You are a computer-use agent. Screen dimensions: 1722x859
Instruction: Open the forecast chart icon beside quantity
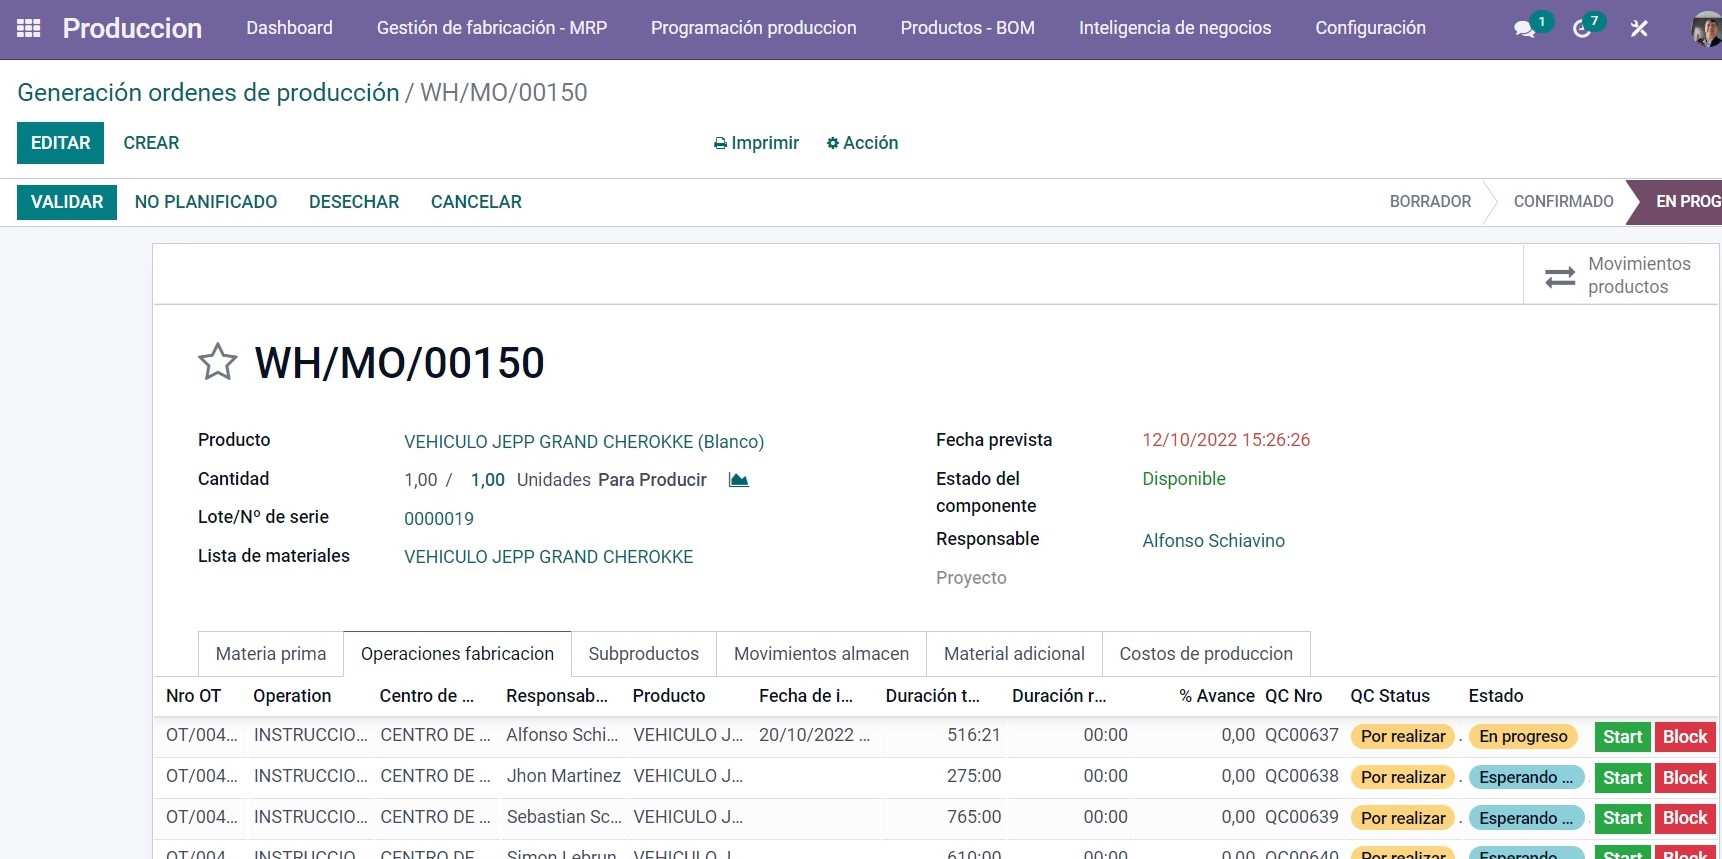click(x=738, y=480)
